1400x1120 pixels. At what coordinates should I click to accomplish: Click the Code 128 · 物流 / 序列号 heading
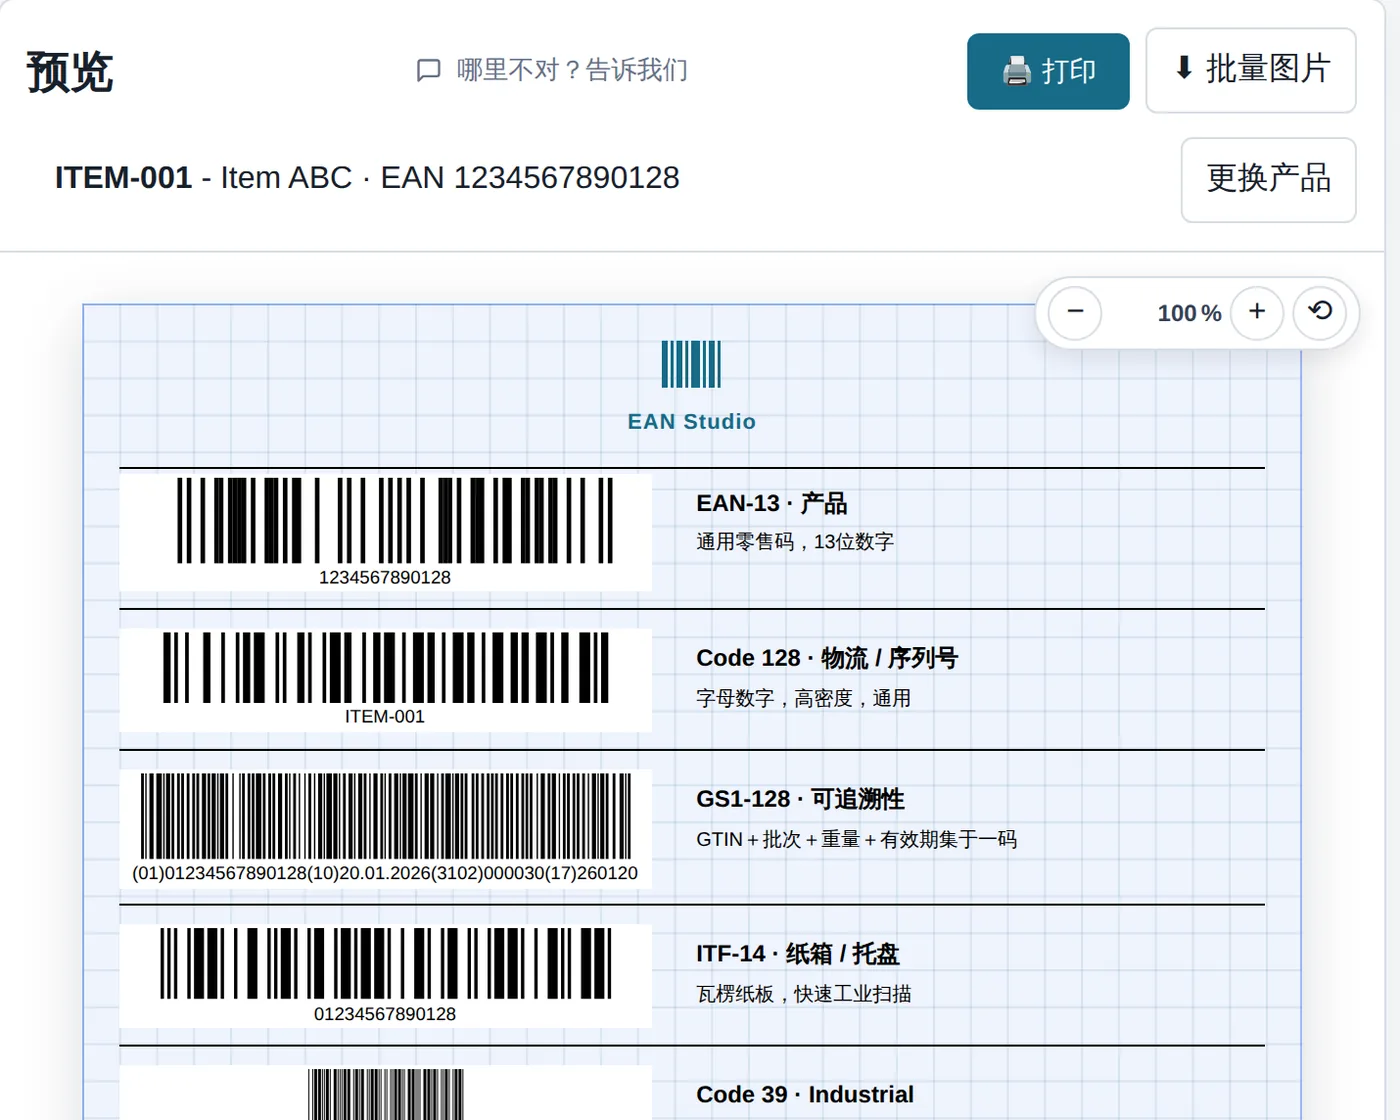click(827, 658)
